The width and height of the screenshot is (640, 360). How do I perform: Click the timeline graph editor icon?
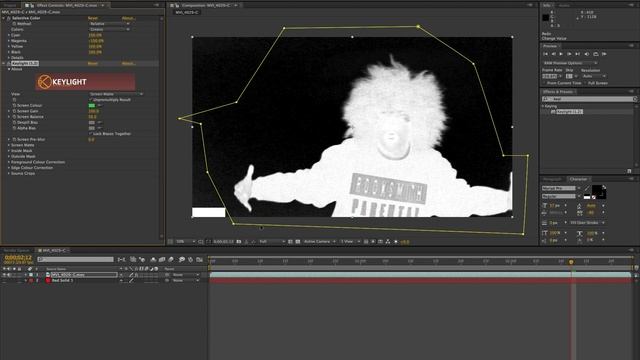tap(200, 259)
